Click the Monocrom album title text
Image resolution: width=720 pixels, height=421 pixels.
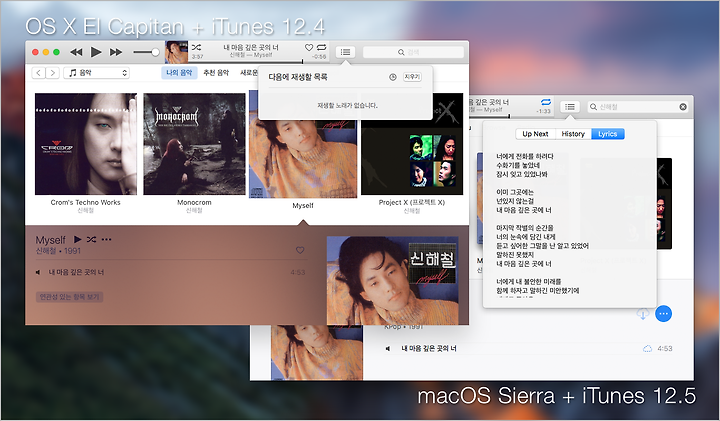pyautogui.click(x=194, y=202)
